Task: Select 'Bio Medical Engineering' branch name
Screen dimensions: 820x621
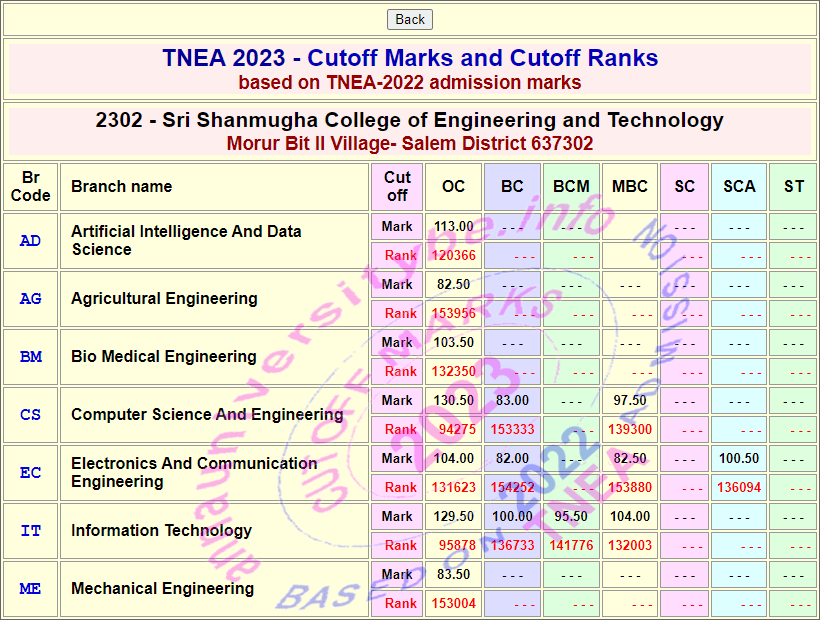Action: [164, 357]
